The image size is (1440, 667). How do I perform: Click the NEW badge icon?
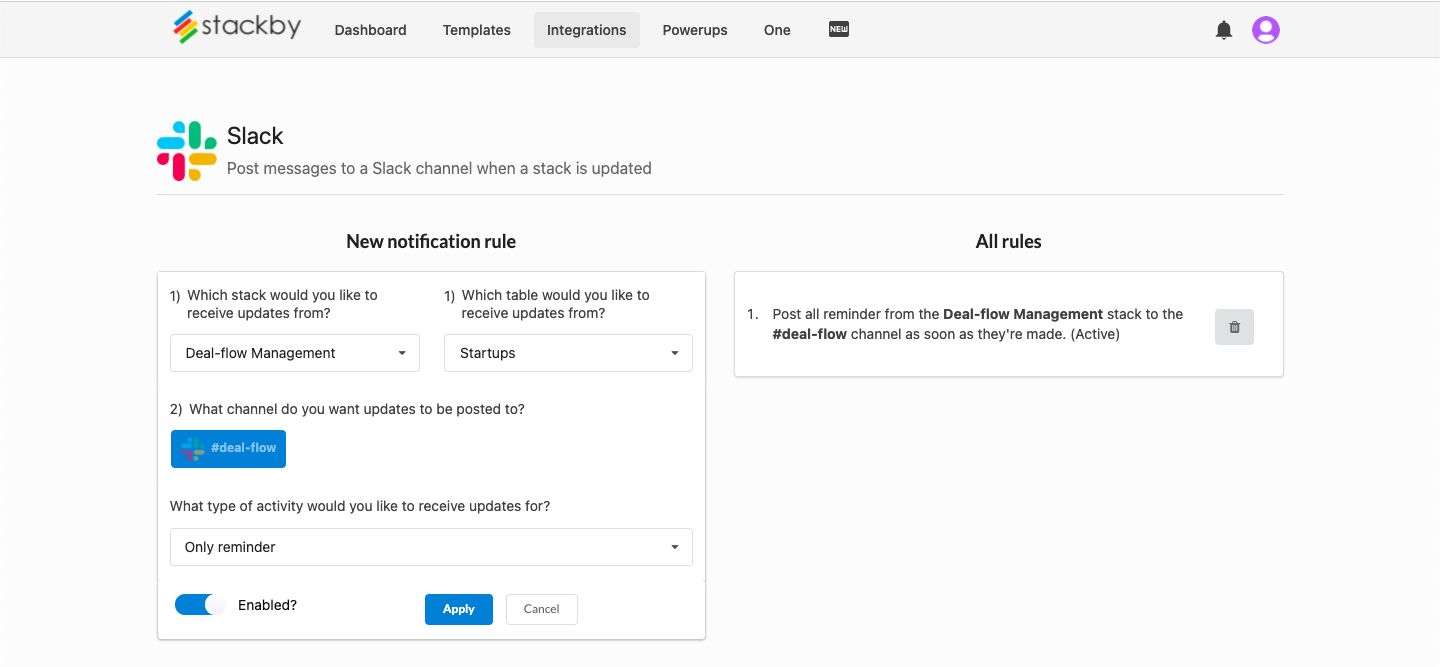point(839,29)
